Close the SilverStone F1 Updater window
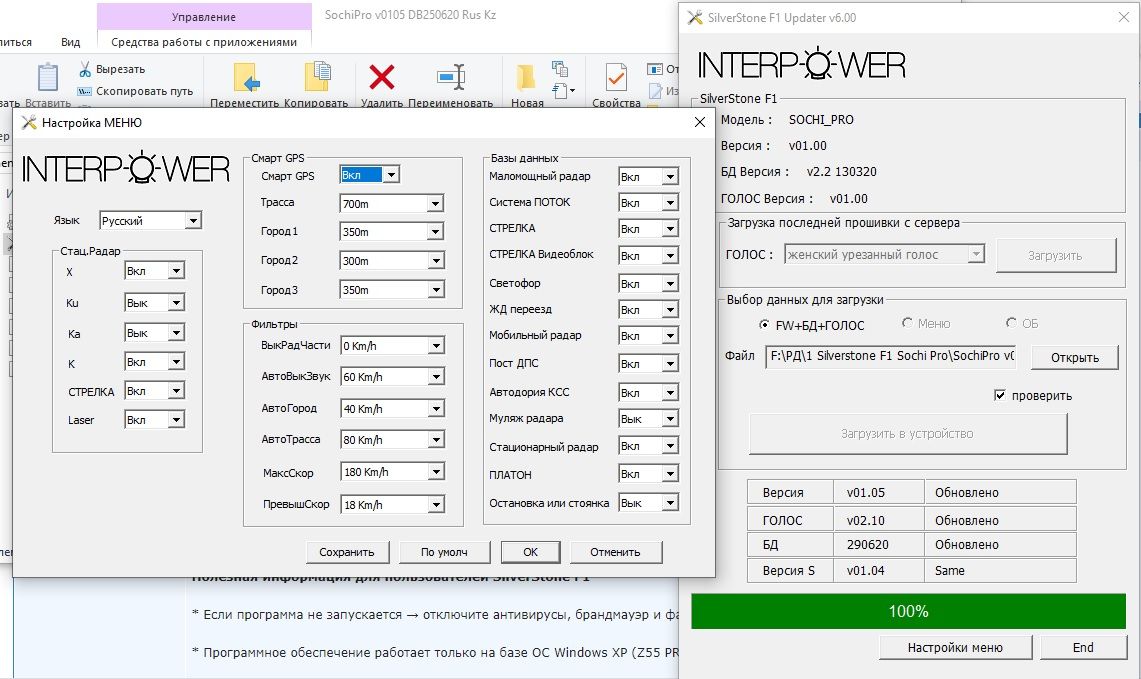This screenshot has height=679, width=1141. (x=1124, y=17)
